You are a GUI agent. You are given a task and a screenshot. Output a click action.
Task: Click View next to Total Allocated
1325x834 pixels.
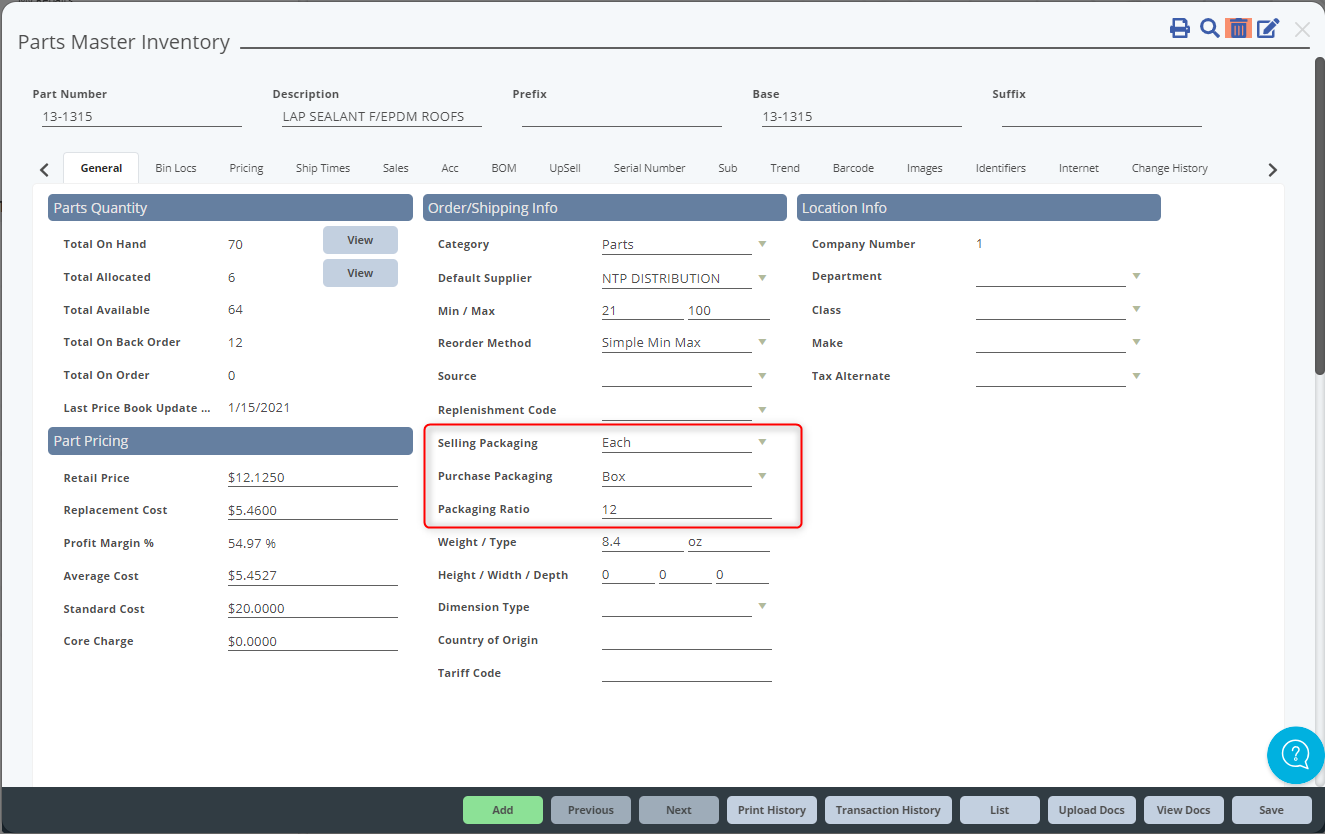[360, 273]
